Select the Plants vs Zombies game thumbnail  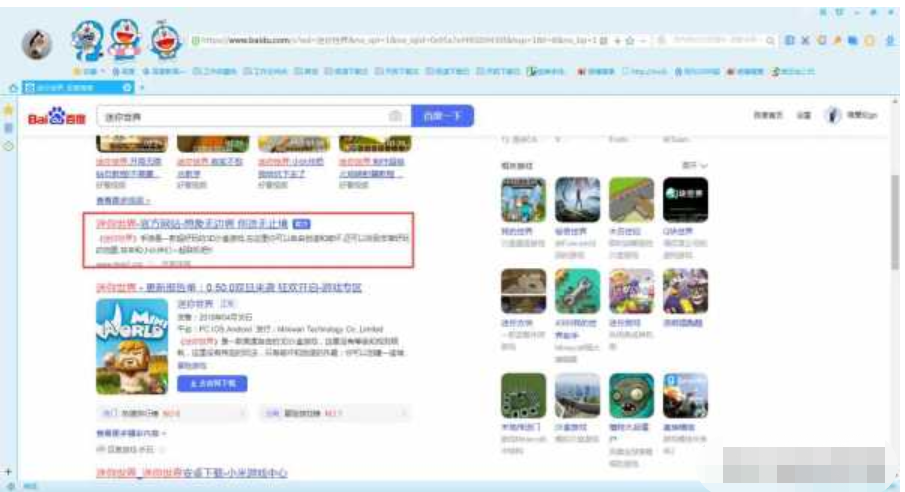631,396
